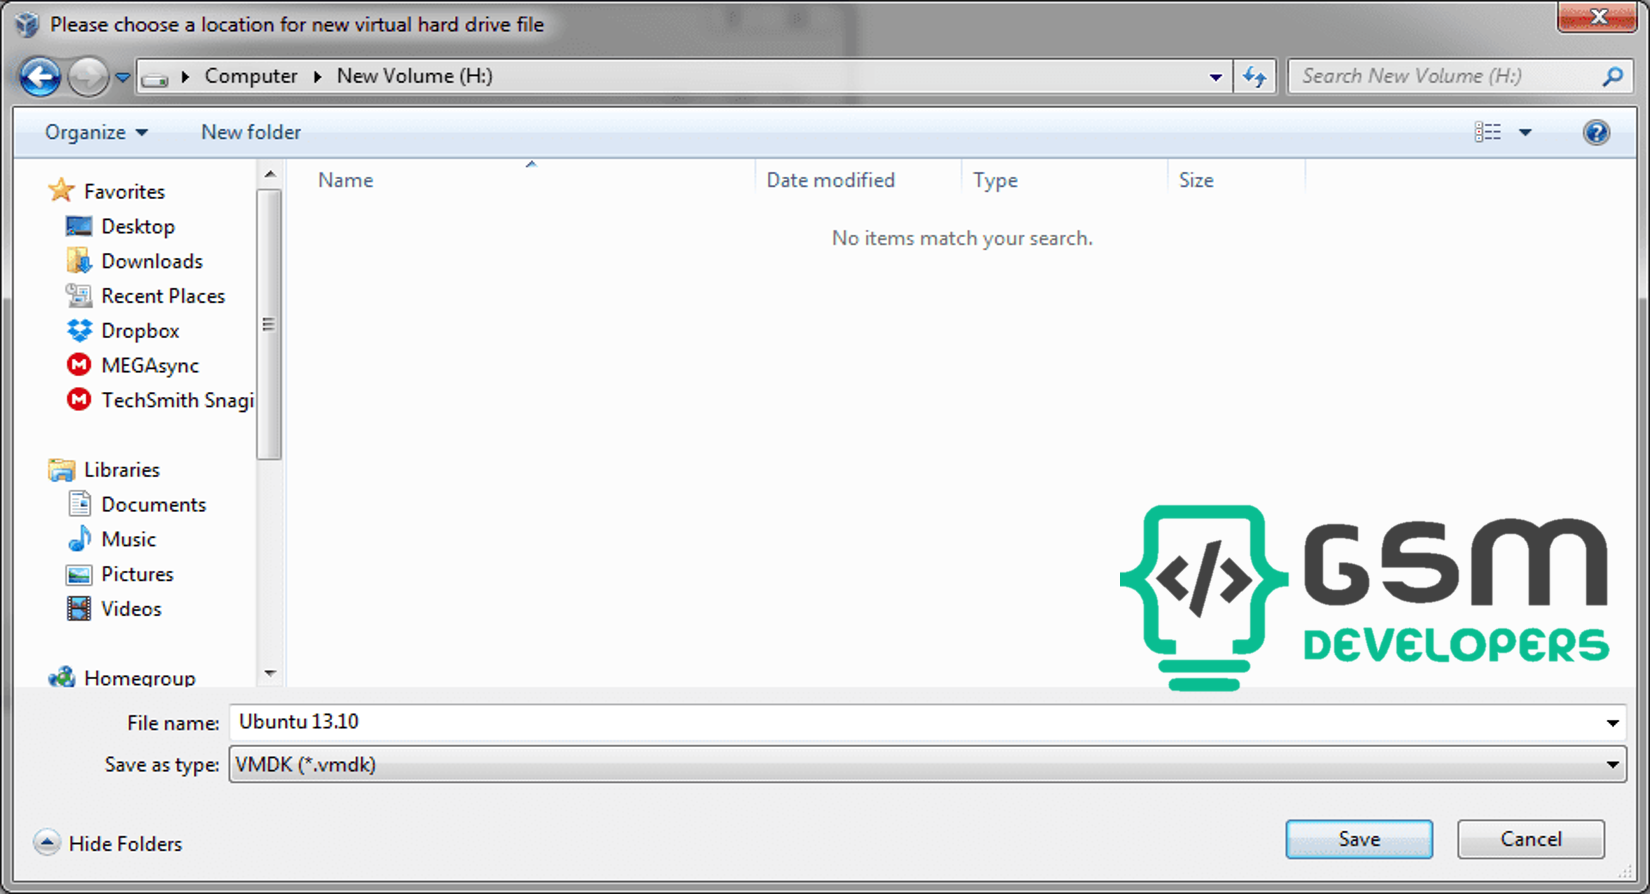Open the address bar history dropdown
This screenshot has width=1650, height=894.
click(x=1215, y=77)
